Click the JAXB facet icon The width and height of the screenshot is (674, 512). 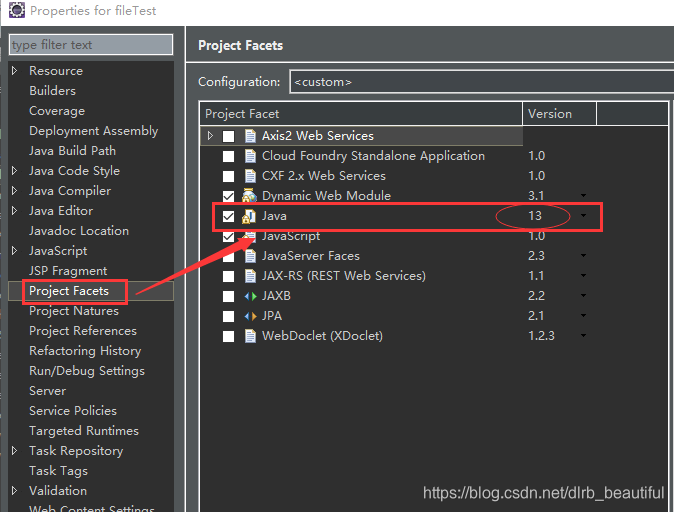[x=251, y=296]
